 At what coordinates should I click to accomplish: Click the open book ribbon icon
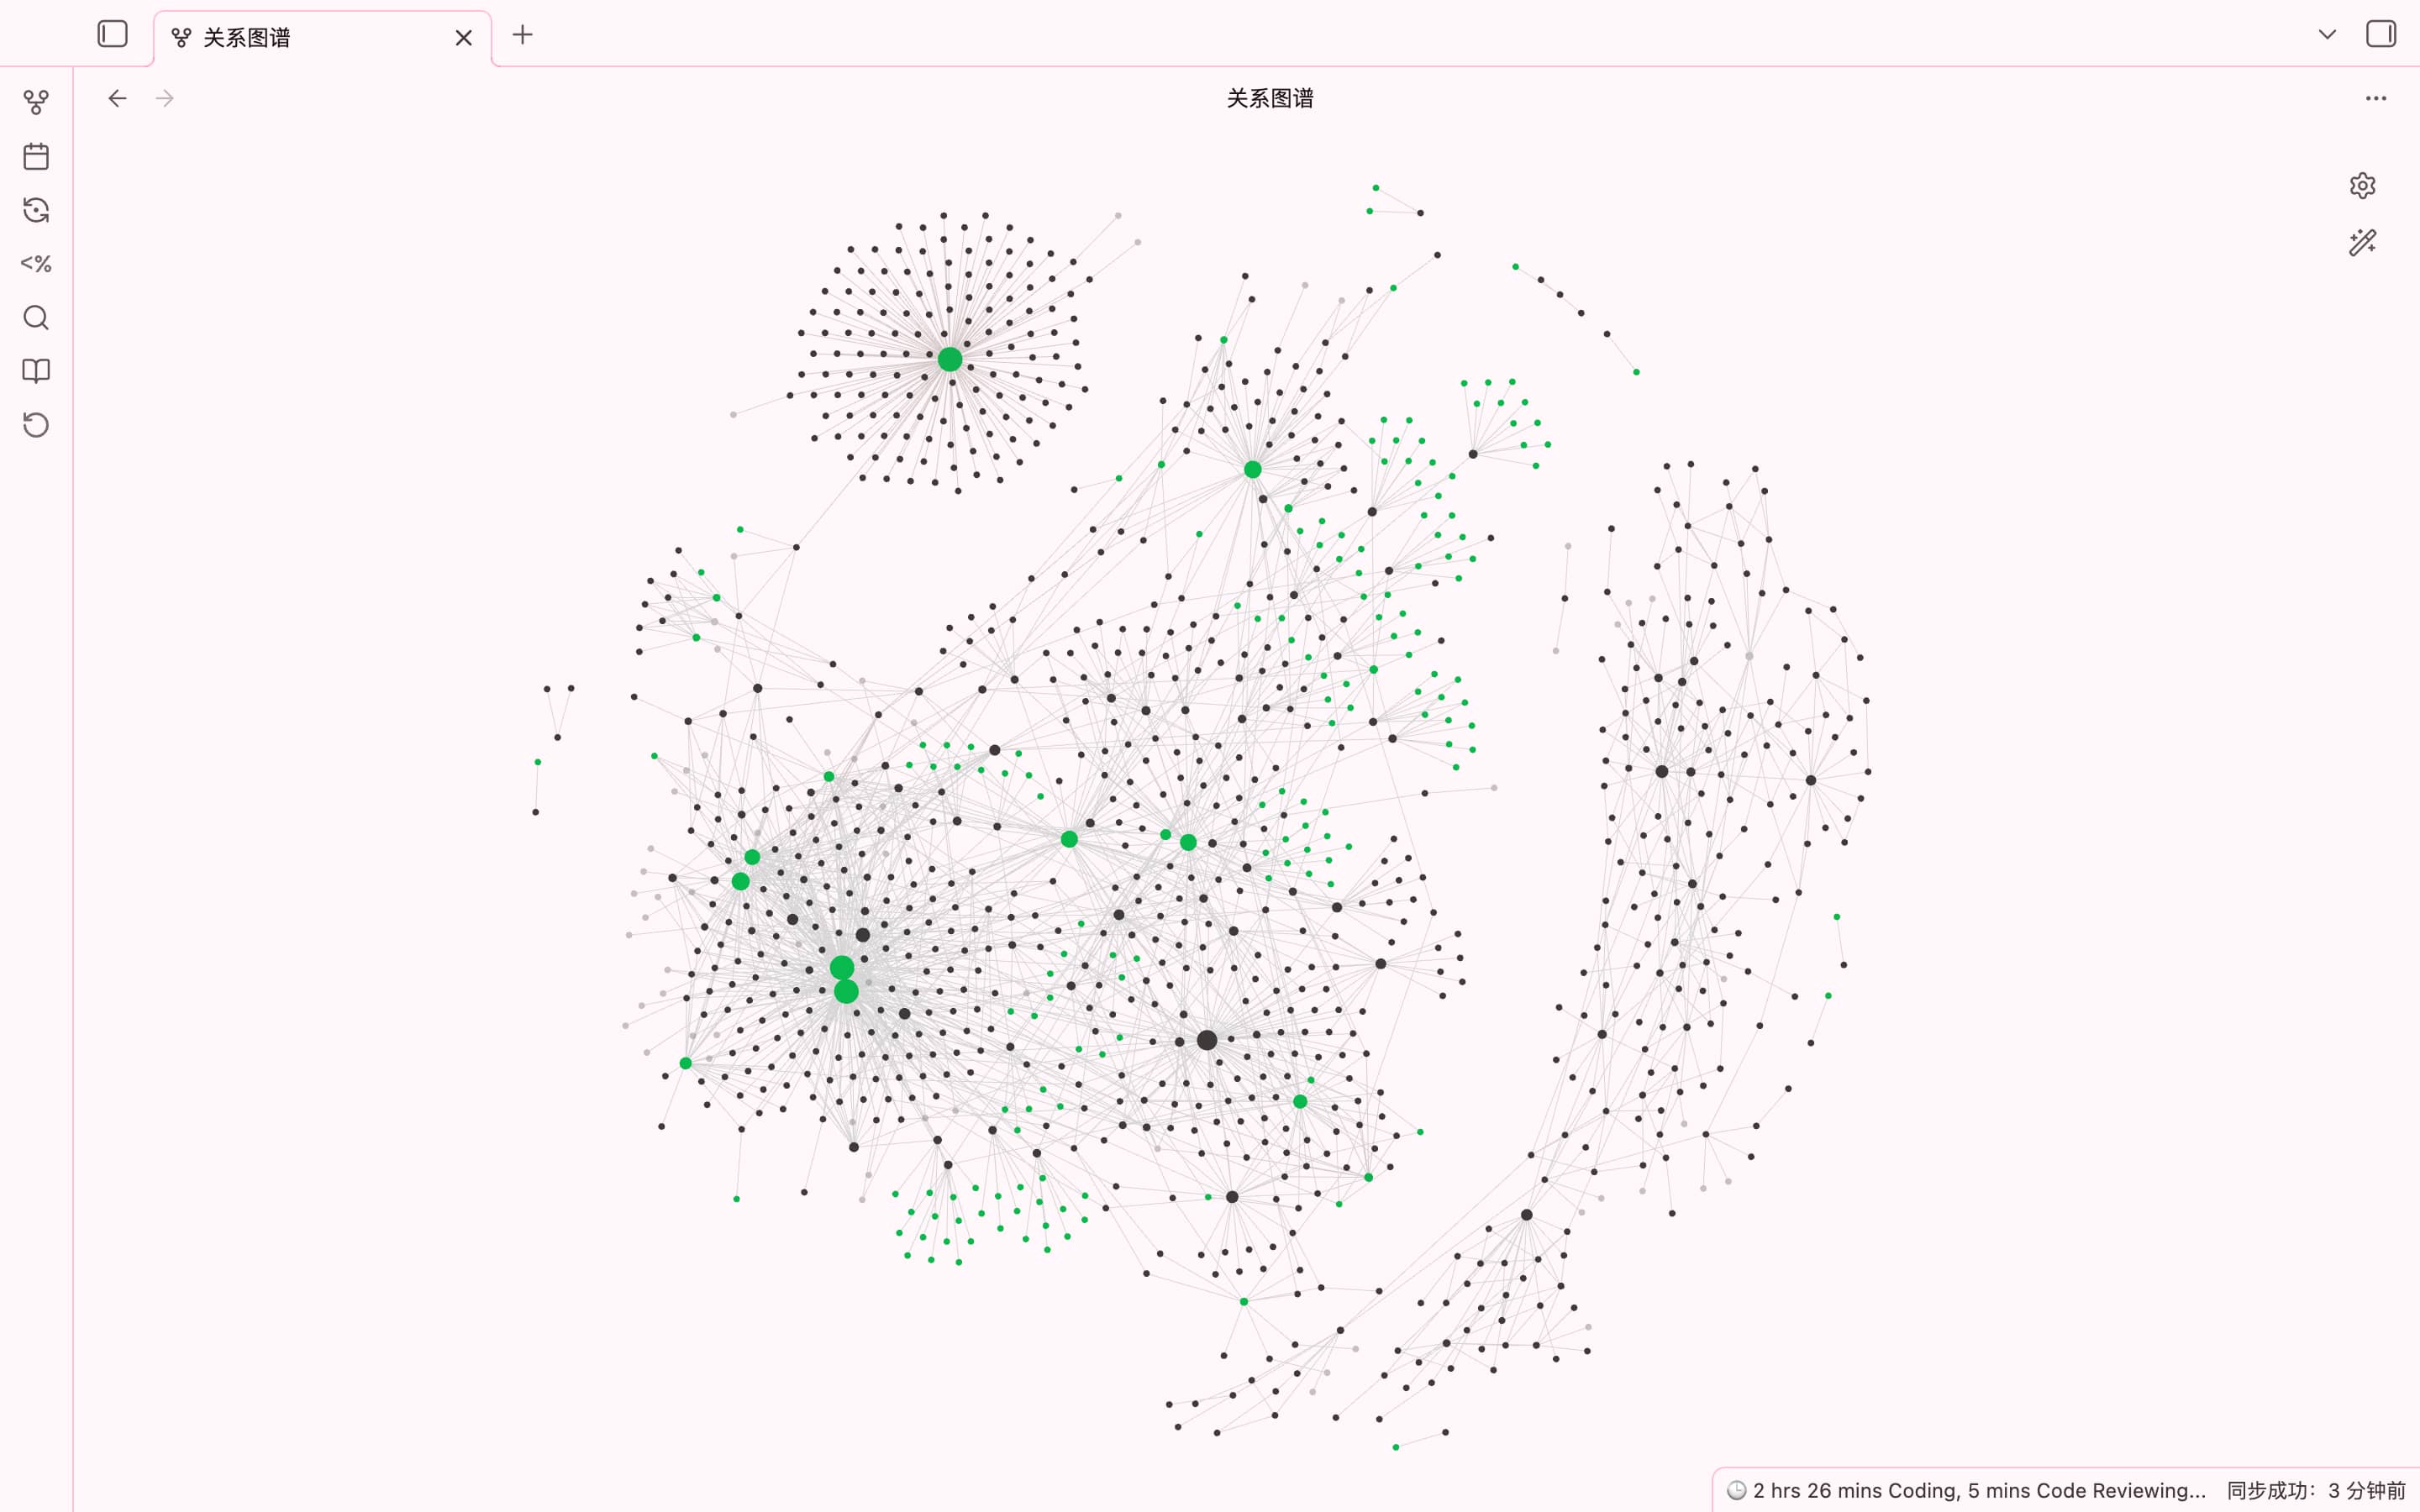(x=36, y=371)
